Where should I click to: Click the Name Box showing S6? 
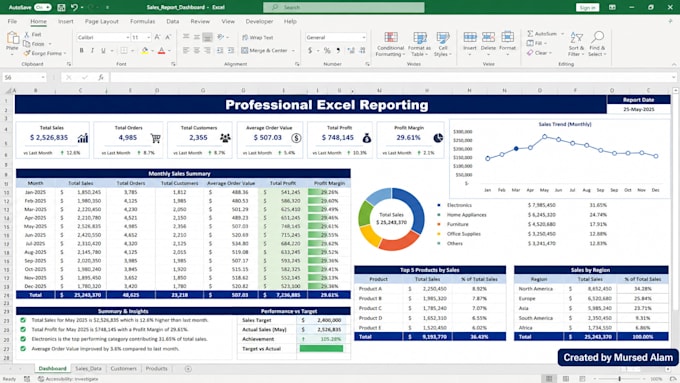[x=24, y=77]
